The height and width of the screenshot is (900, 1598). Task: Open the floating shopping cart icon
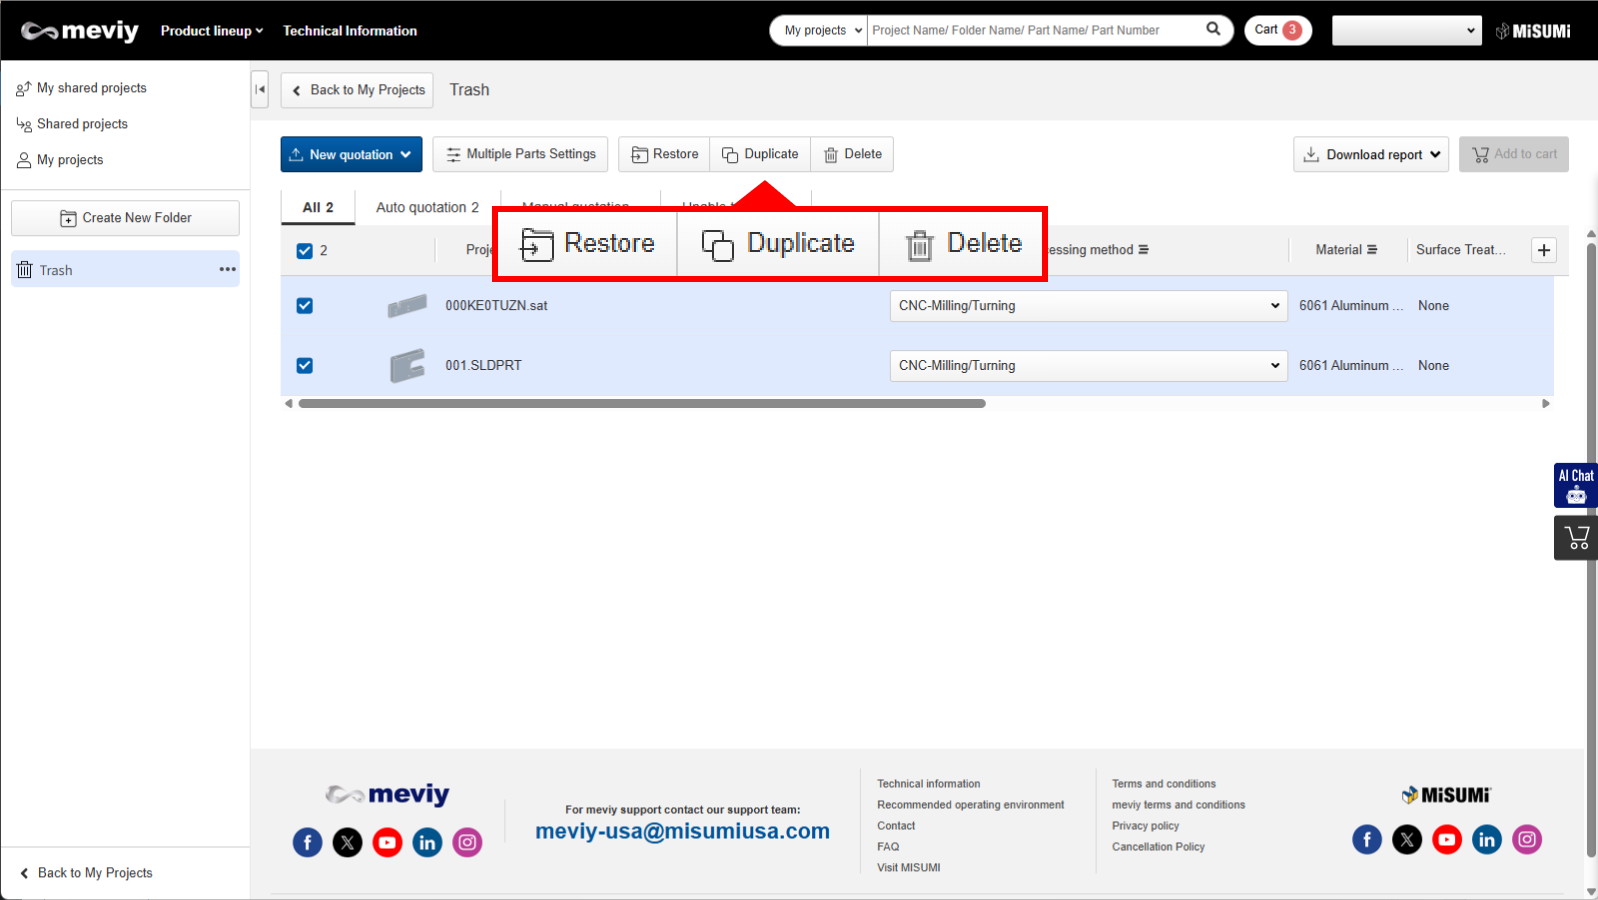pyautogui.click(x=1577, y=538)
